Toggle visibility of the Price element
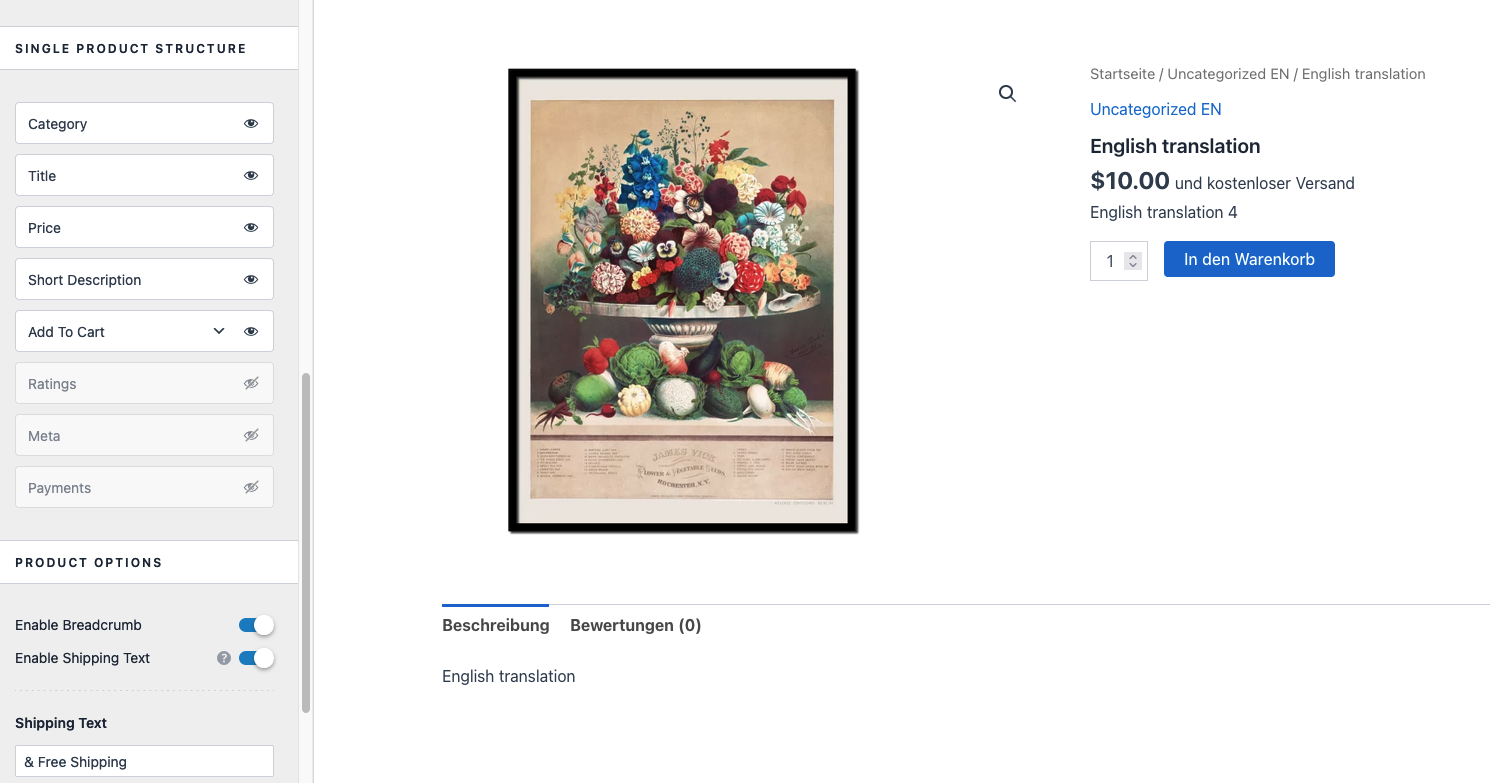This screenshot has height=783, width=1490. pyautogui.click(x=251, y=228)
